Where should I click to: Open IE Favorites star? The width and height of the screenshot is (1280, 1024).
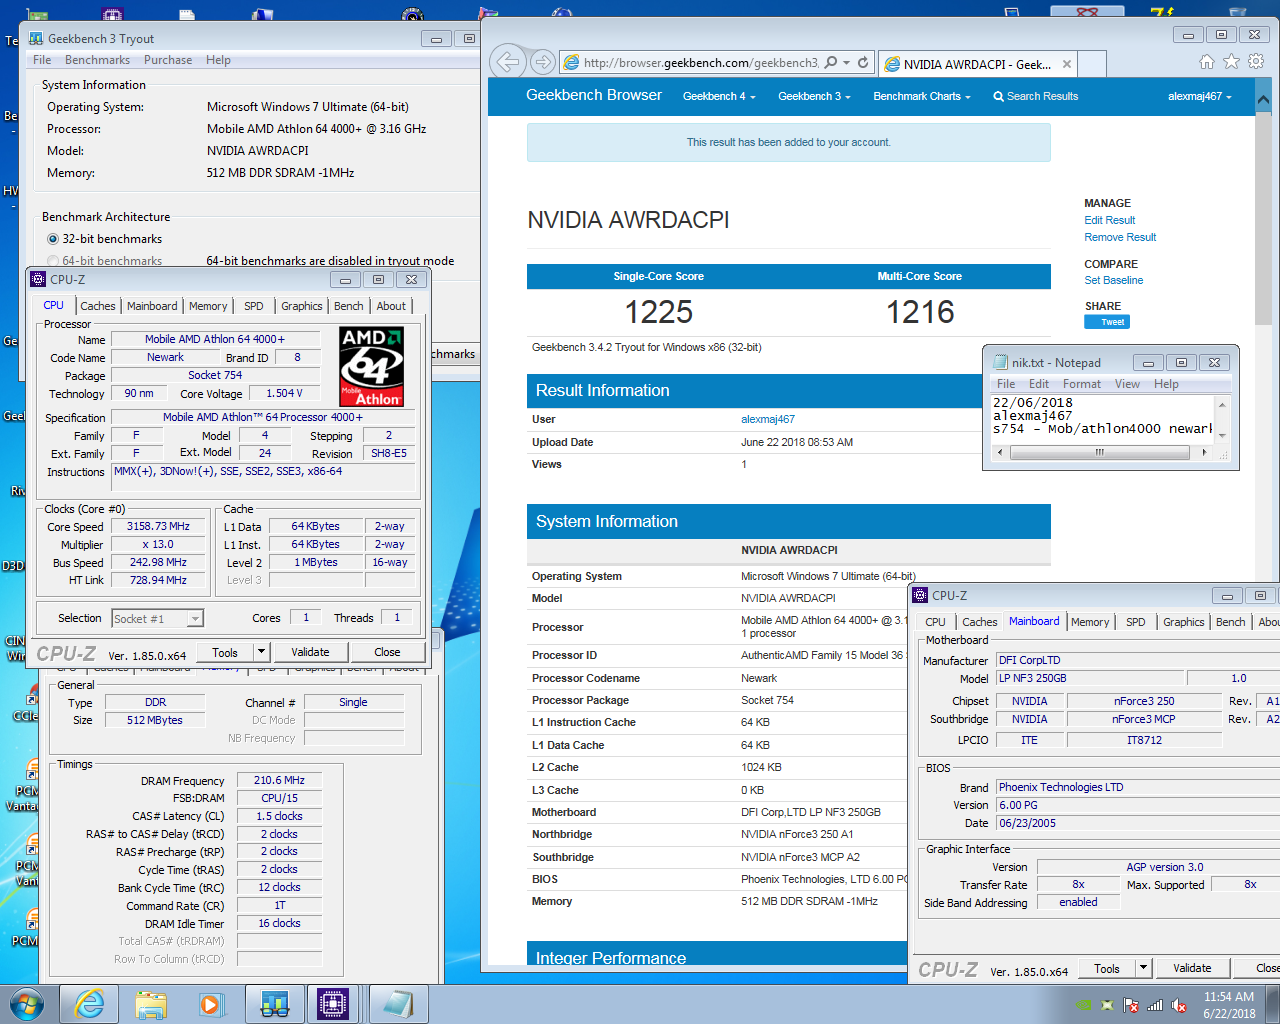click(x=1231, y=62)
